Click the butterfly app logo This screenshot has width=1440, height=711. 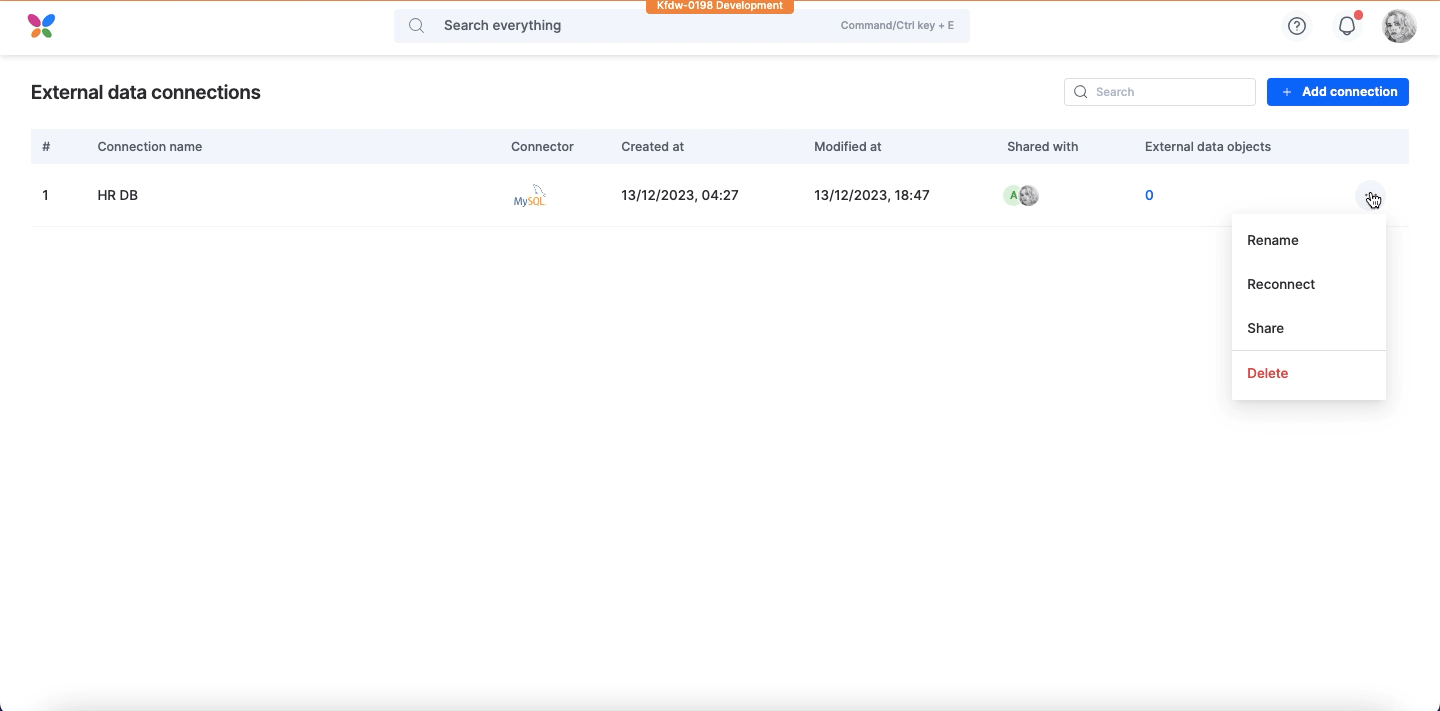point(41,26)
